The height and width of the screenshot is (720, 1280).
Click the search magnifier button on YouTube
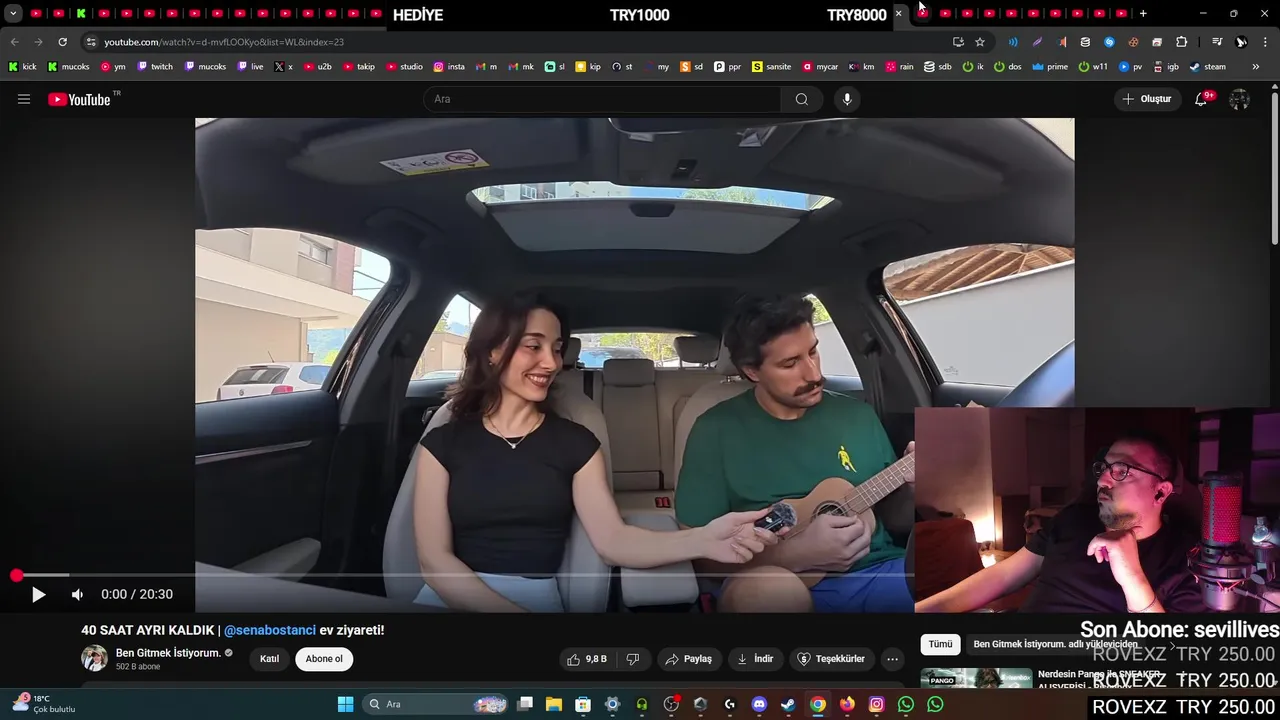(x=802, y=99)
